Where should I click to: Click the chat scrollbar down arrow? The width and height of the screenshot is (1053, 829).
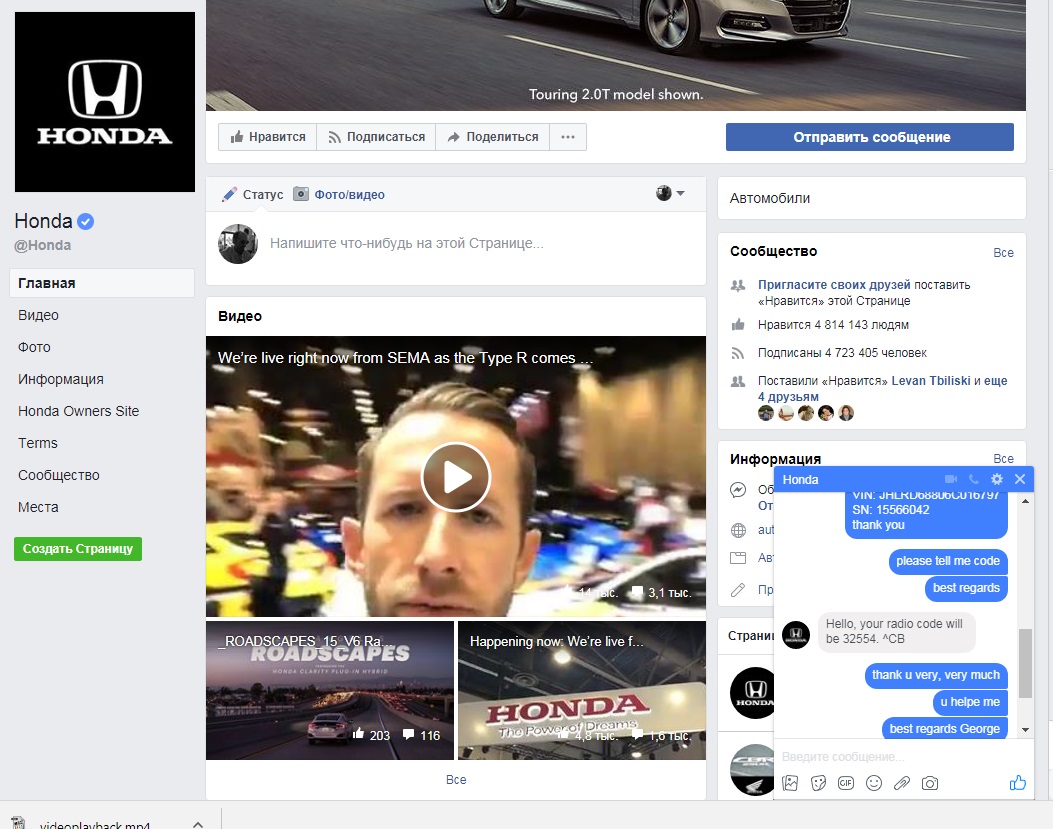point(1025,730)
